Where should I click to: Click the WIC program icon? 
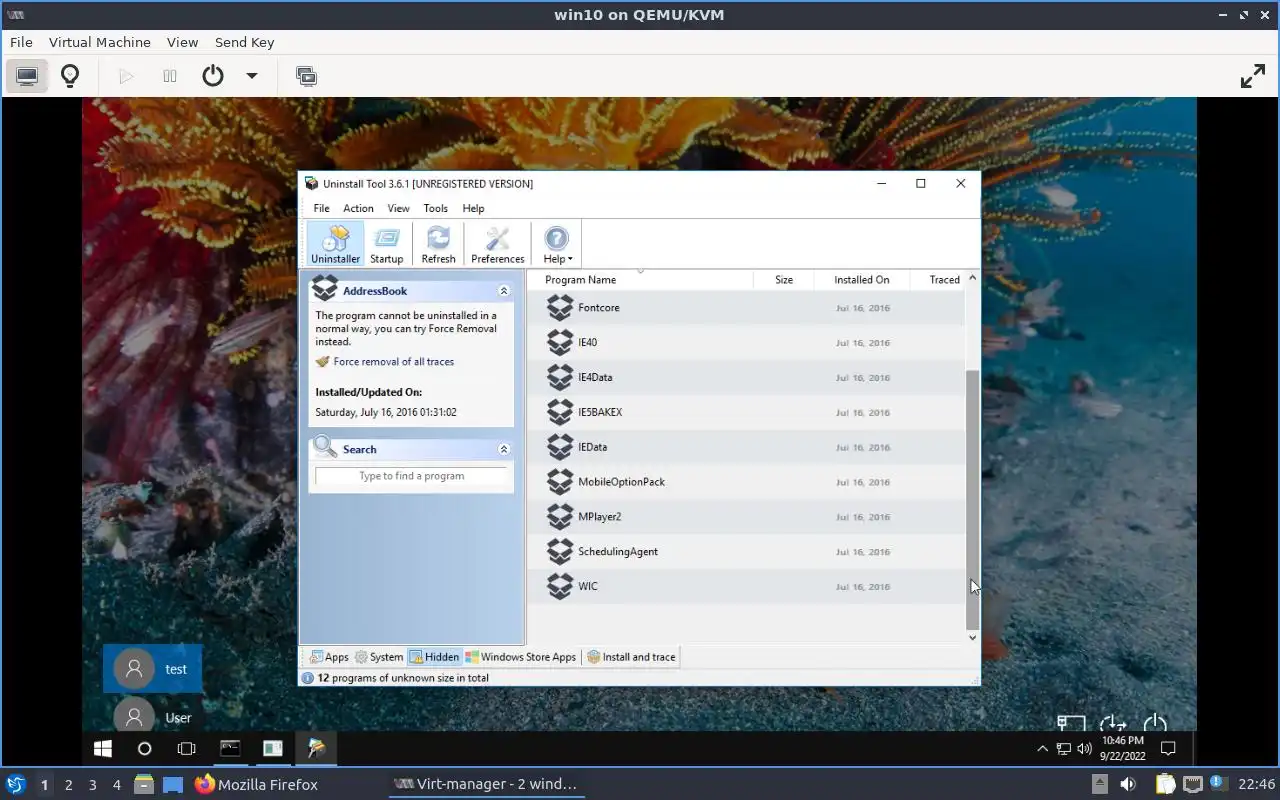(x=560, y=587)
